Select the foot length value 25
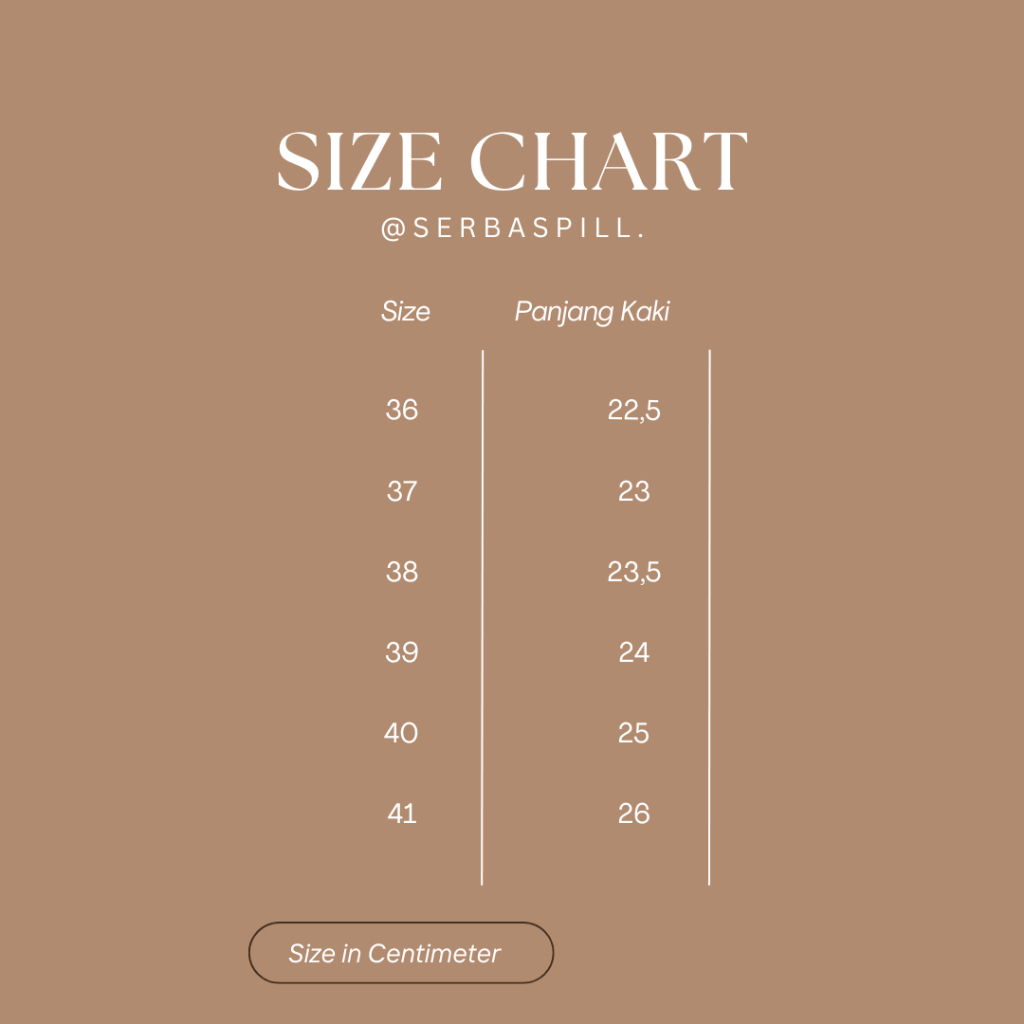1024x1024 pixels. (x=634, y=733)
